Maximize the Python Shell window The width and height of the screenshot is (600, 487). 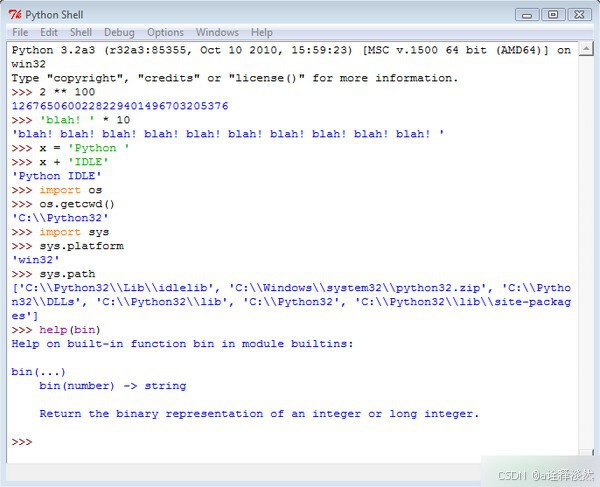coord(553,15)
